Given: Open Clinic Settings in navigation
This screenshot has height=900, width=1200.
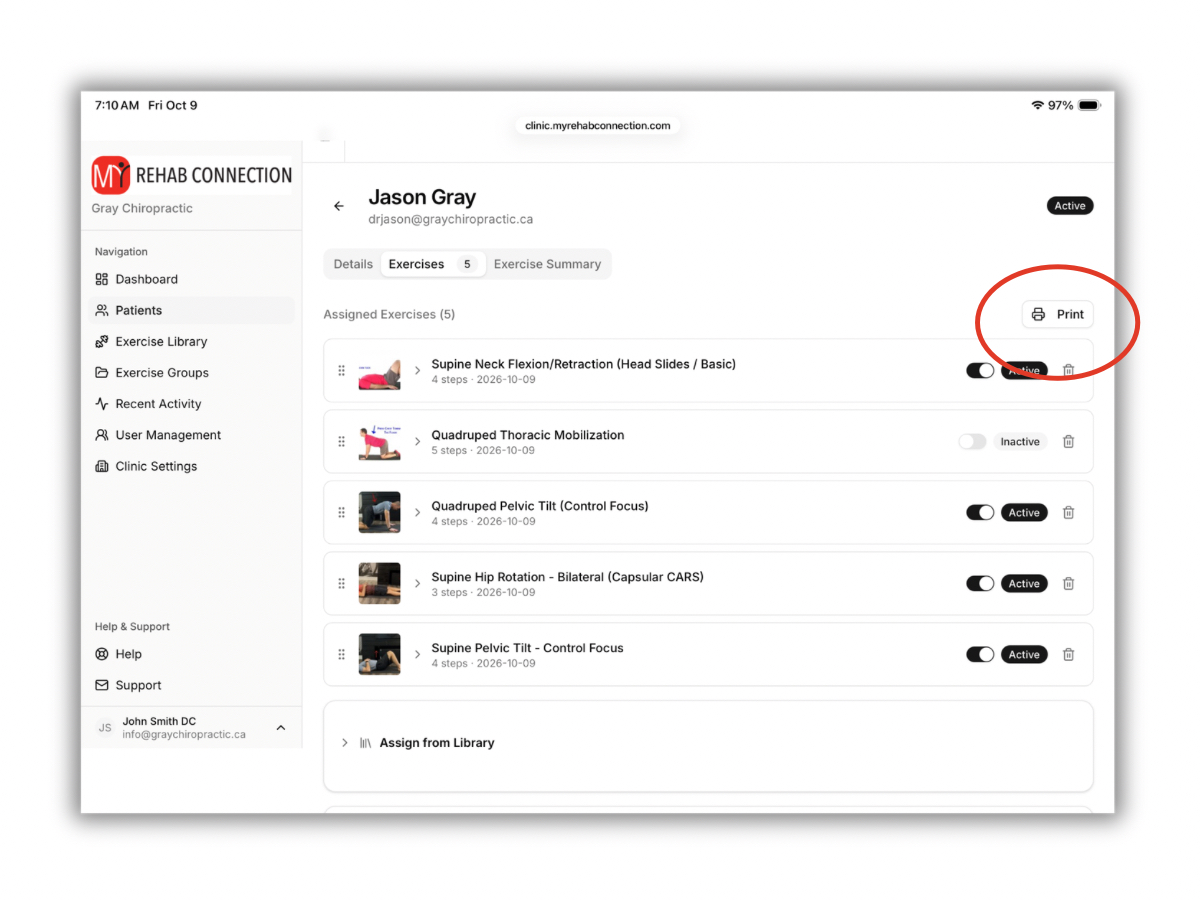Looking at the screenshot, I should [x=192, y=466].
